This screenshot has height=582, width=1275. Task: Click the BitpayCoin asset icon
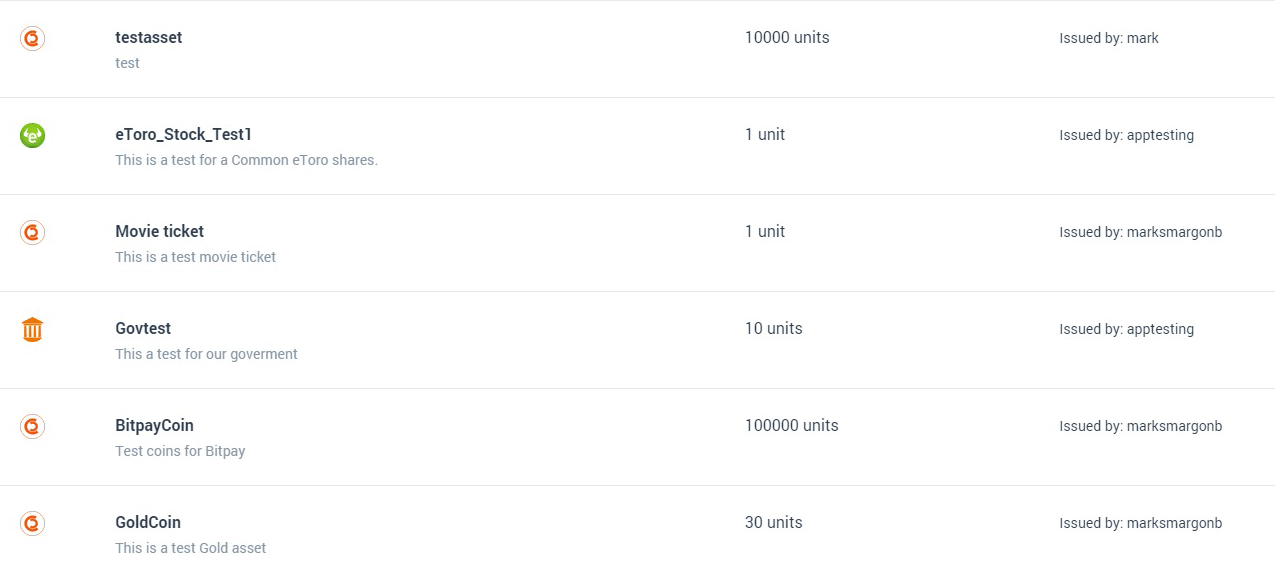pyautogui.click(x=33, y=426)
